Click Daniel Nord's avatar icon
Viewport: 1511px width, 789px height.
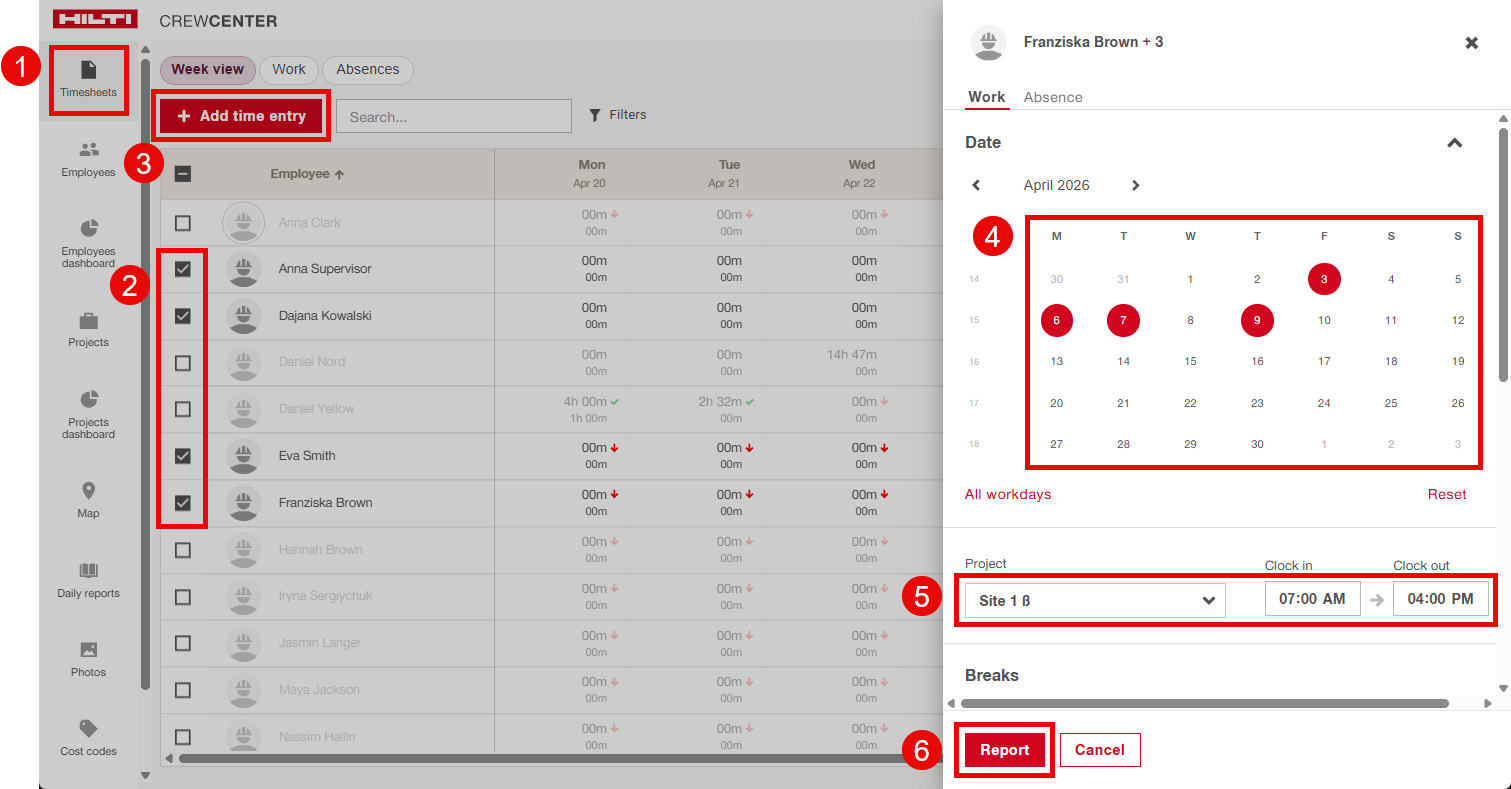pos(243,362)
